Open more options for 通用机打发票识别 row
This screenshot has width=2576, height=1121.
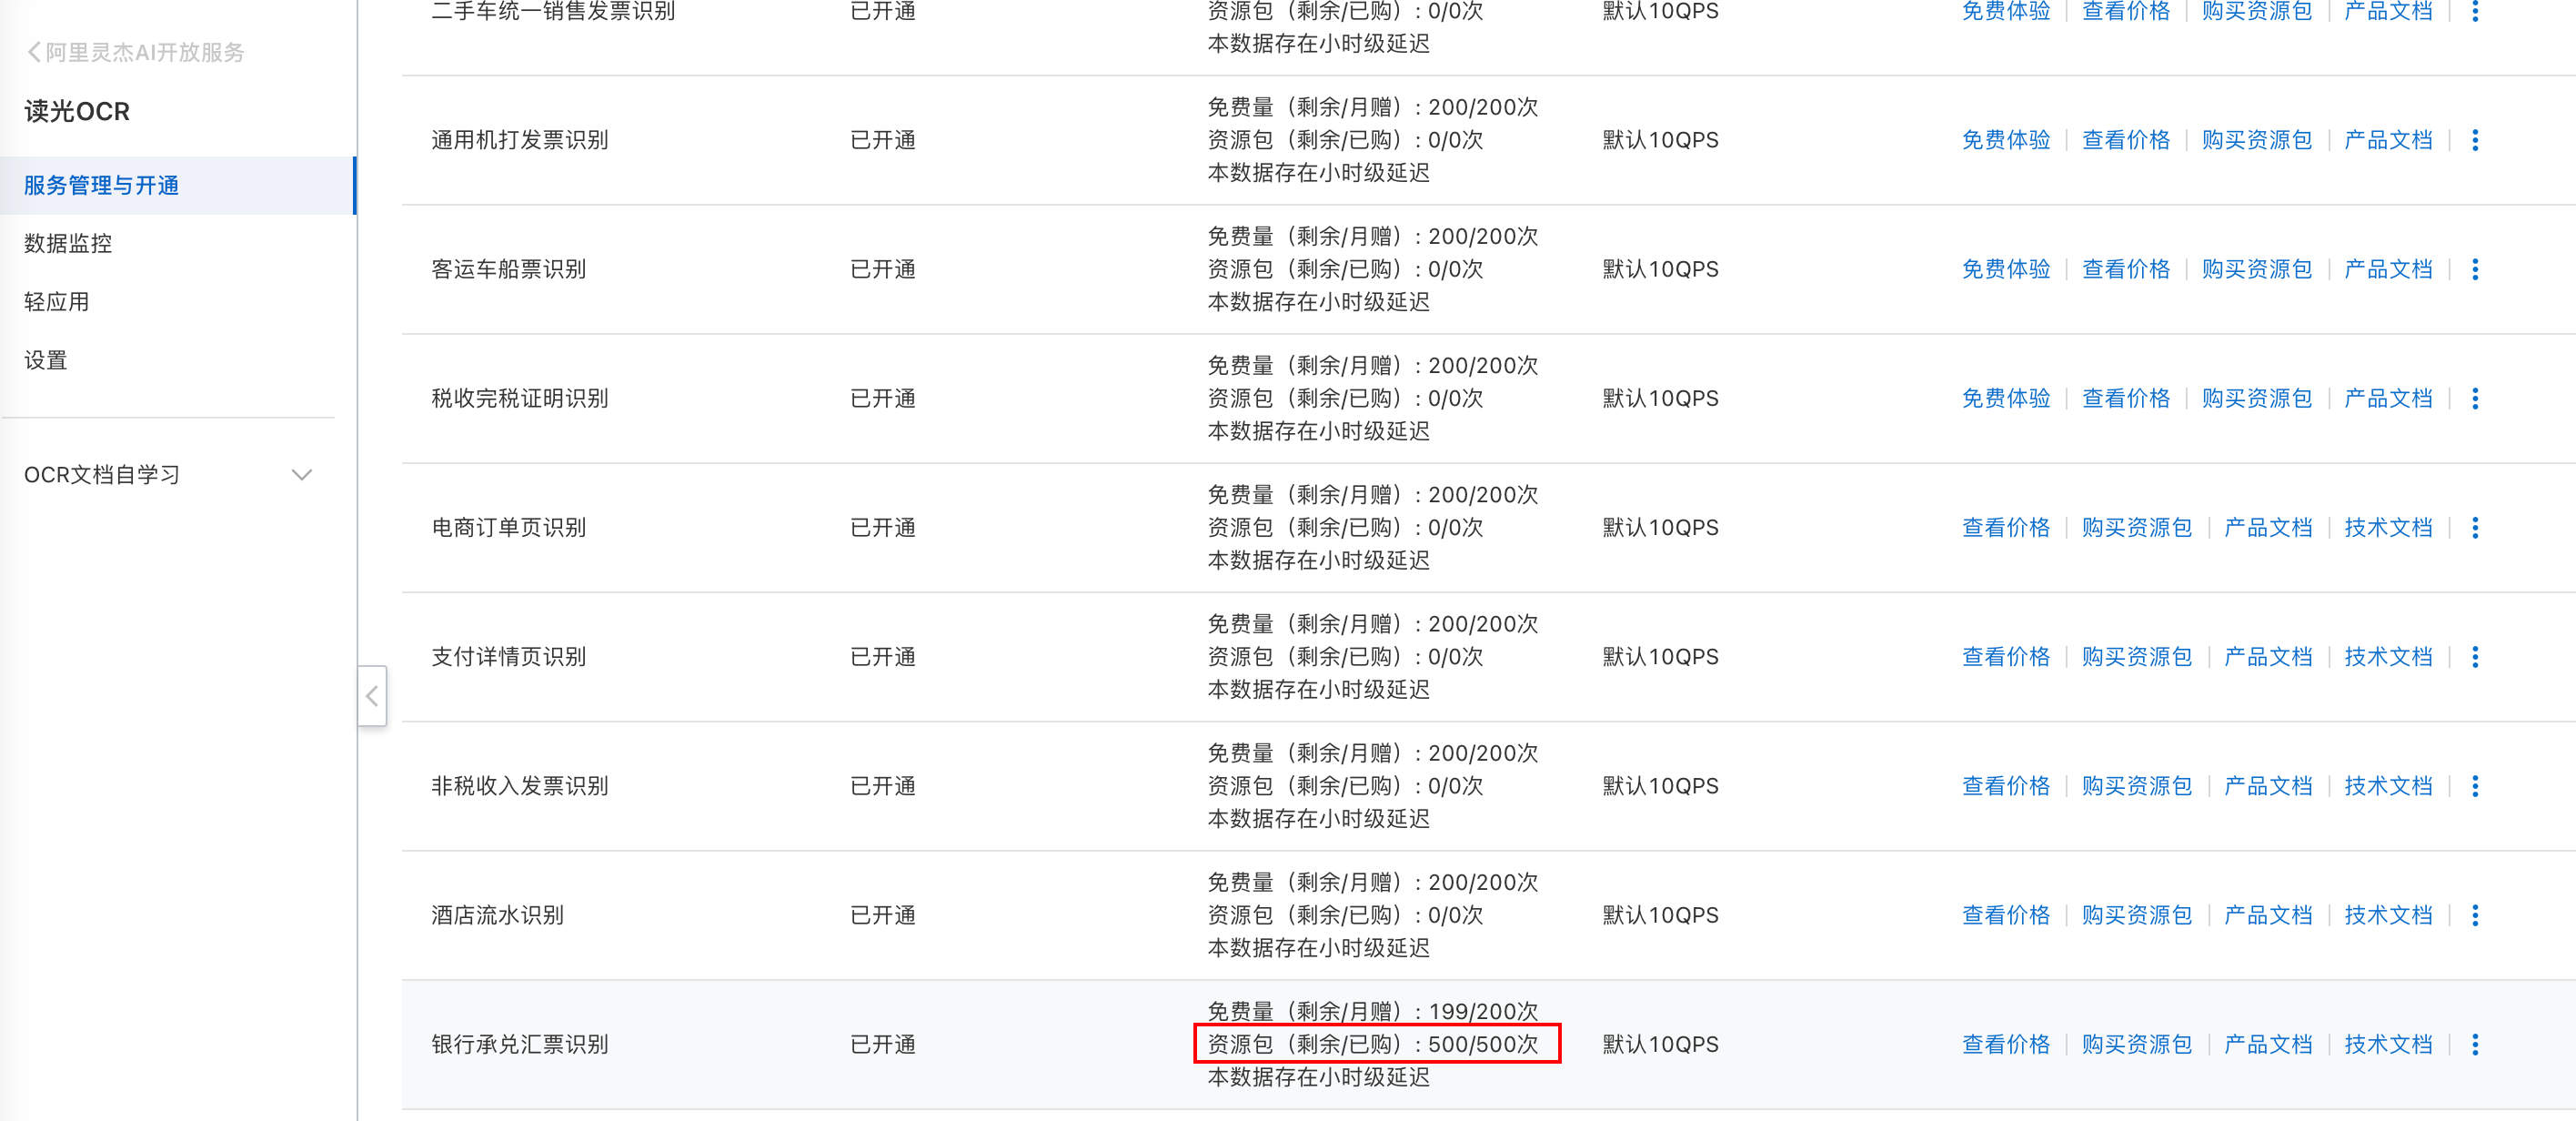point(2475,140)
